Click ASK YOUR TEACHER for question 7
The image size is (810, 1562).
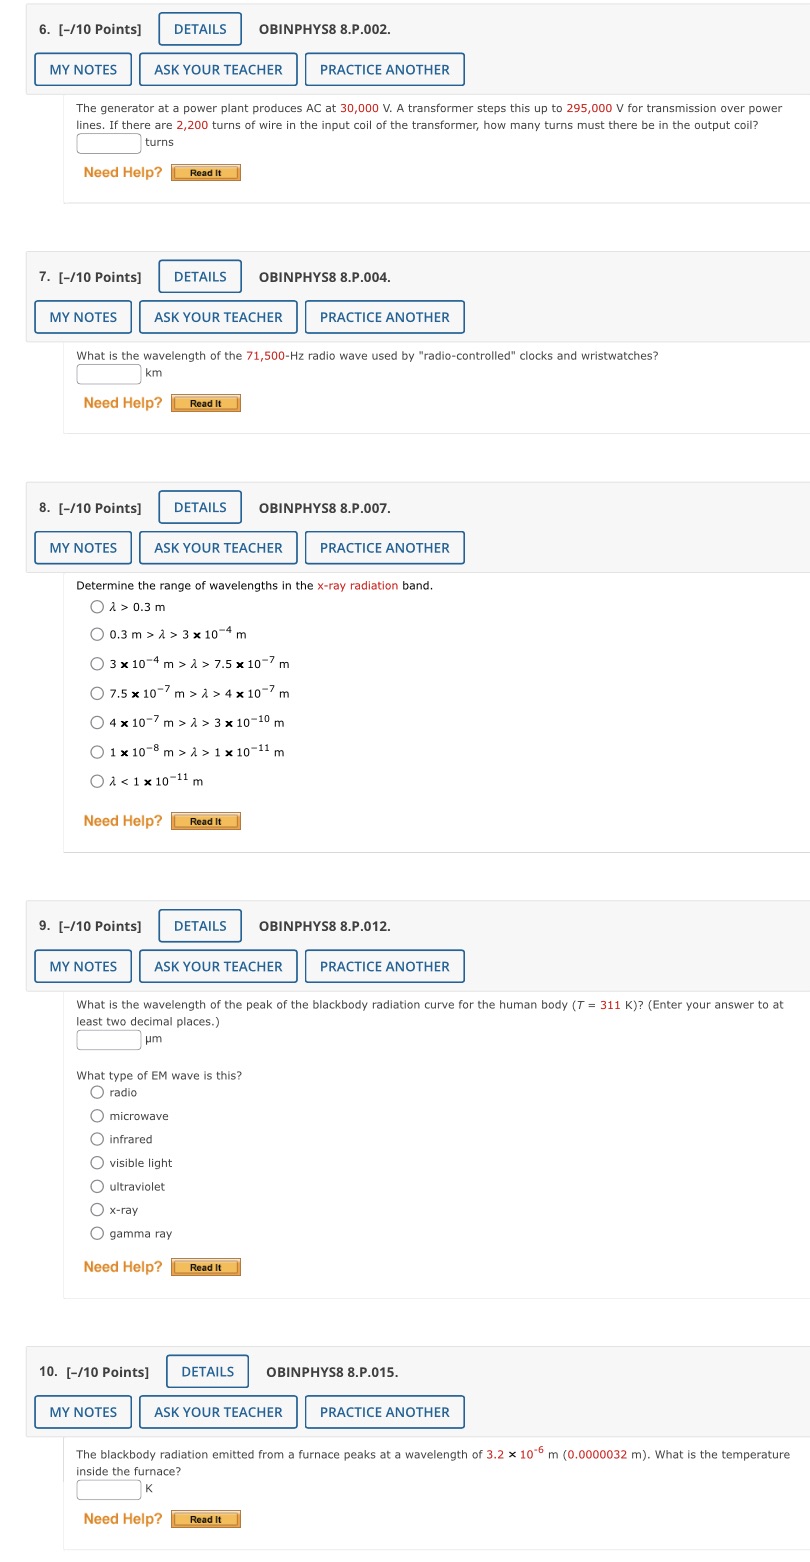pyautogui.click(x=218, y=317)
